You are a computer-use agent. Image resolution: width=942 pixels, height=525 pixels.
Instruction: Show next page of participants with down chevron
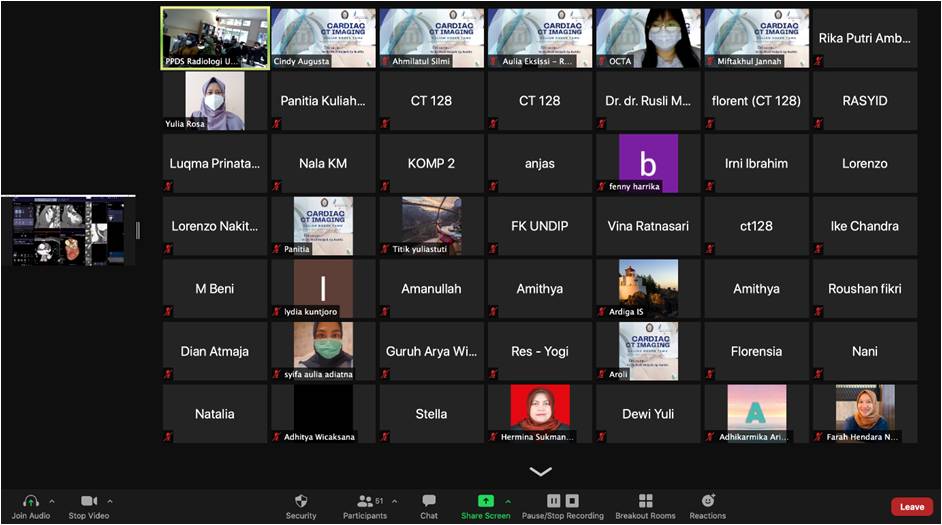click(540, 471)
